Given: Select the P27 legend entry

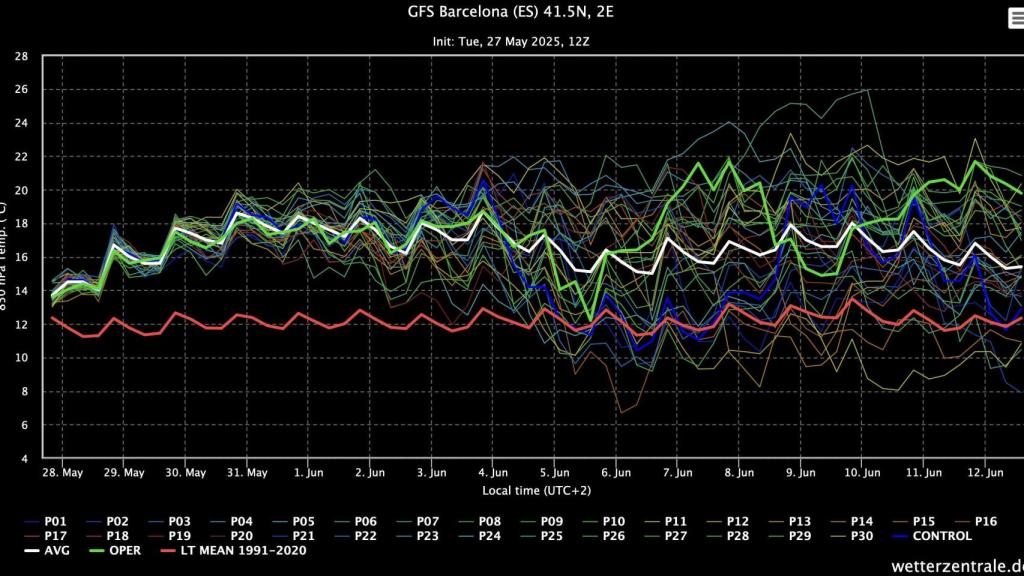Looking at the screenshot, I should click(x=675, y=536).
